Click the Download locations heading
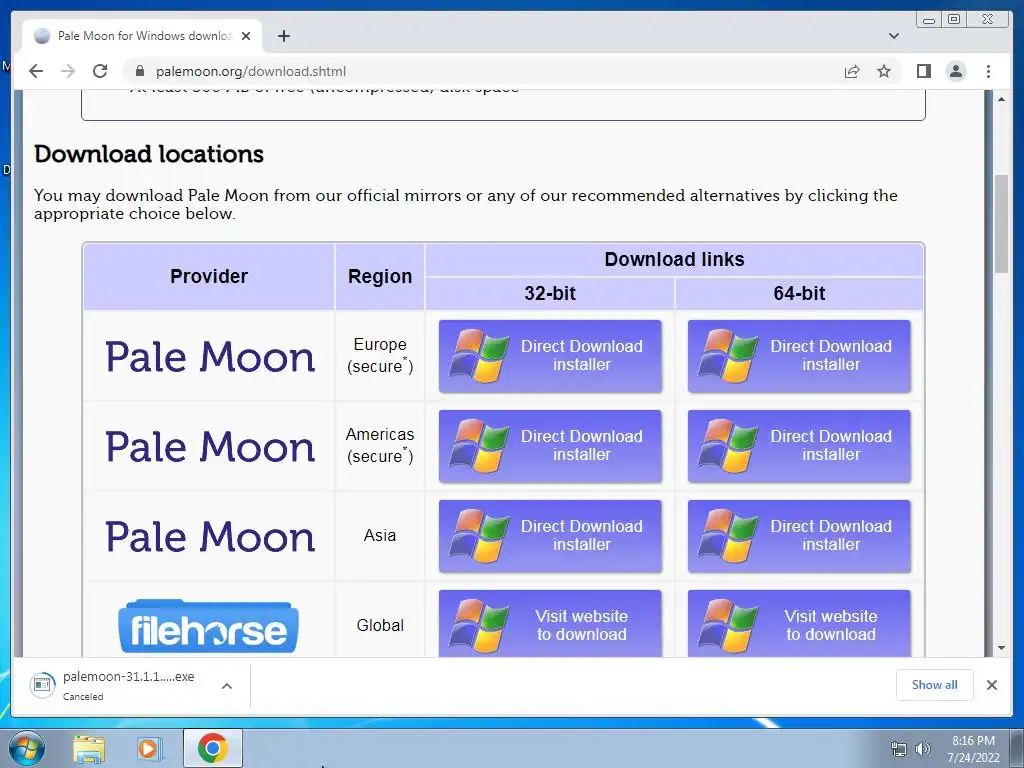 click(x=149, y=154)
